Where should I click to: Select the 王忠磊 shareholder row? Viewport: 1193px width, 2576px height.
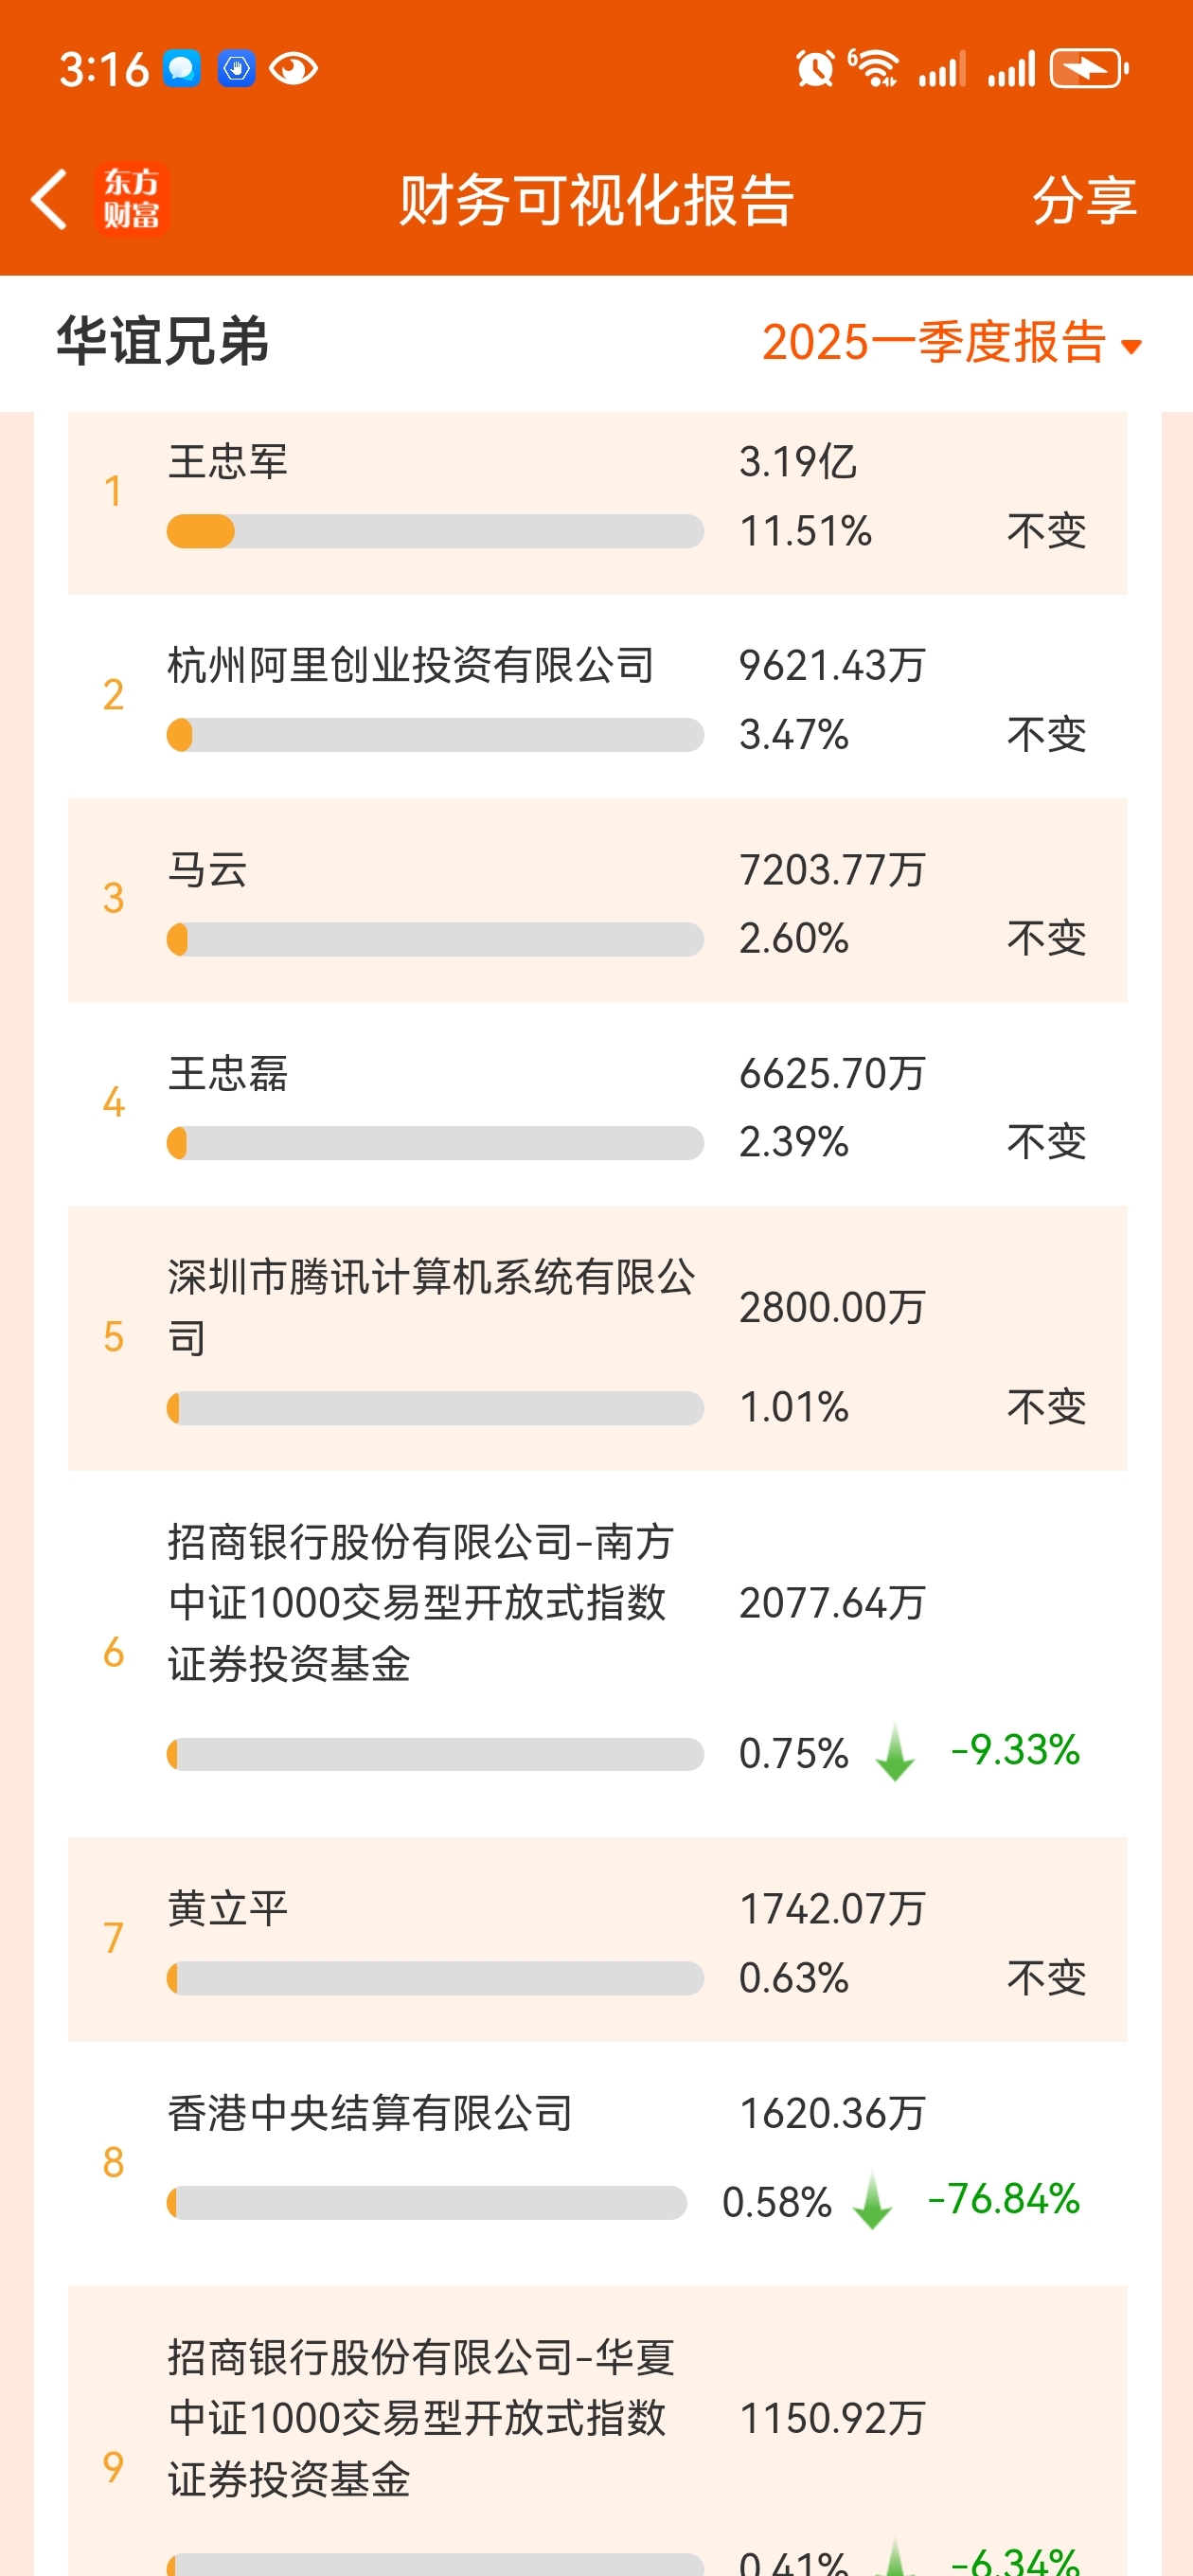pyautogui.click(x=597, y=1104)
